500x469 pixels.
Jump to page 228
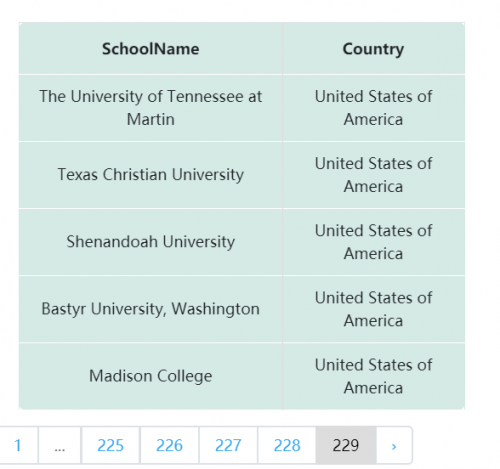click(287, 445)
